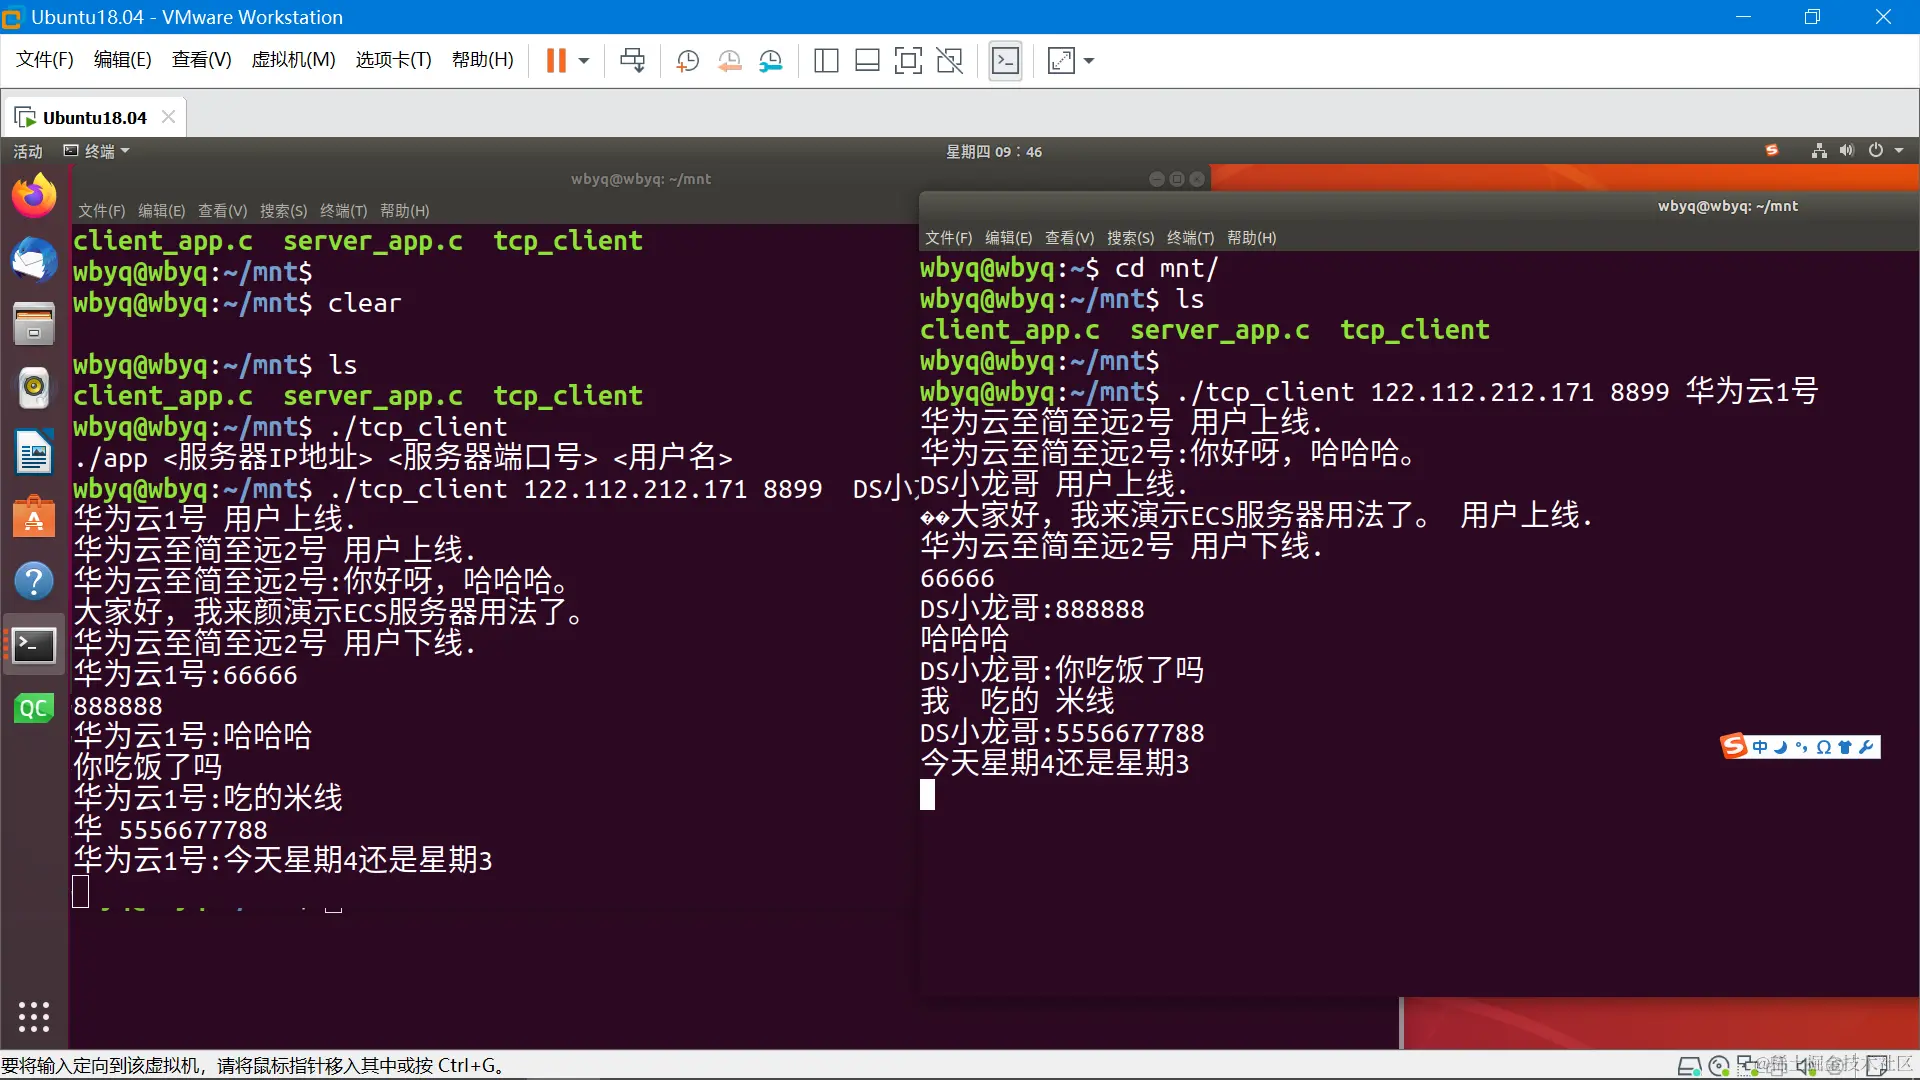Pause the virtual machine with the orange pause icon
1920x1080 pixels.
click(556, 61)
